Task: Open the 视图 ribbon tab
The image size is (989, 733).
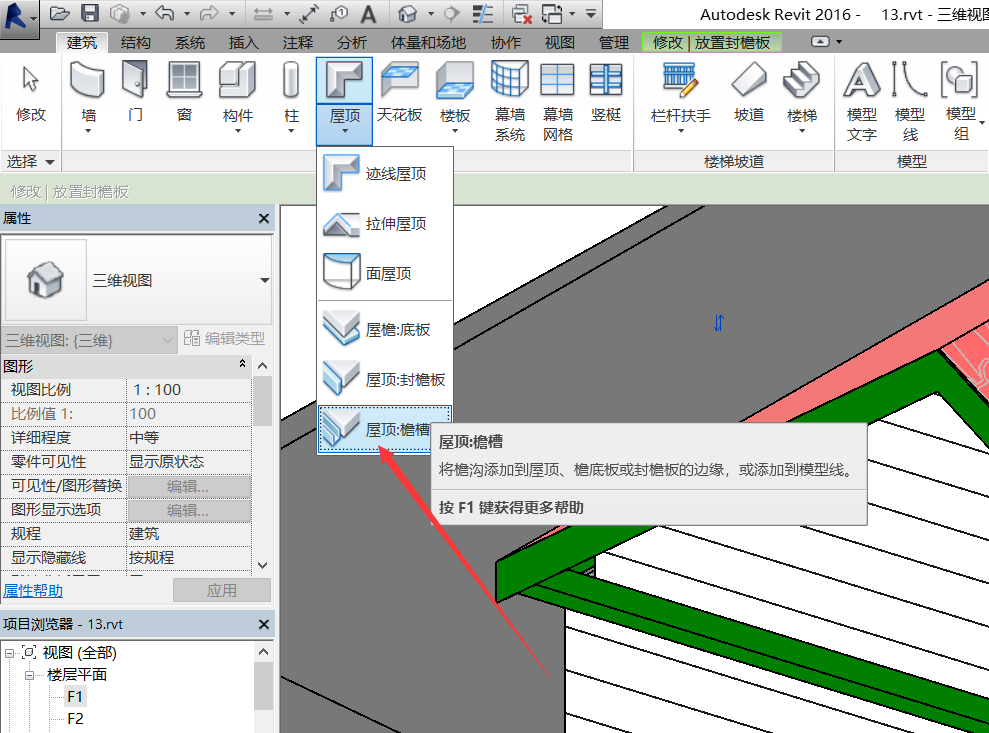Action: click(560, 43)
